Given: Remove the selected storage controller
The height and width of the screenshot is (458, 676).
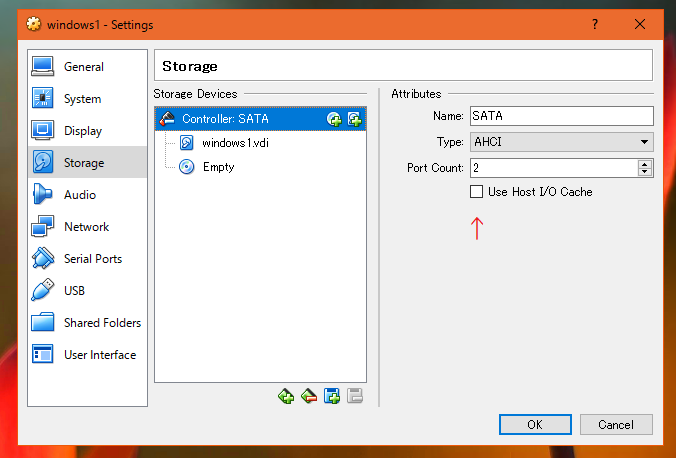Looking at the screenshot, I should [309, 395].
